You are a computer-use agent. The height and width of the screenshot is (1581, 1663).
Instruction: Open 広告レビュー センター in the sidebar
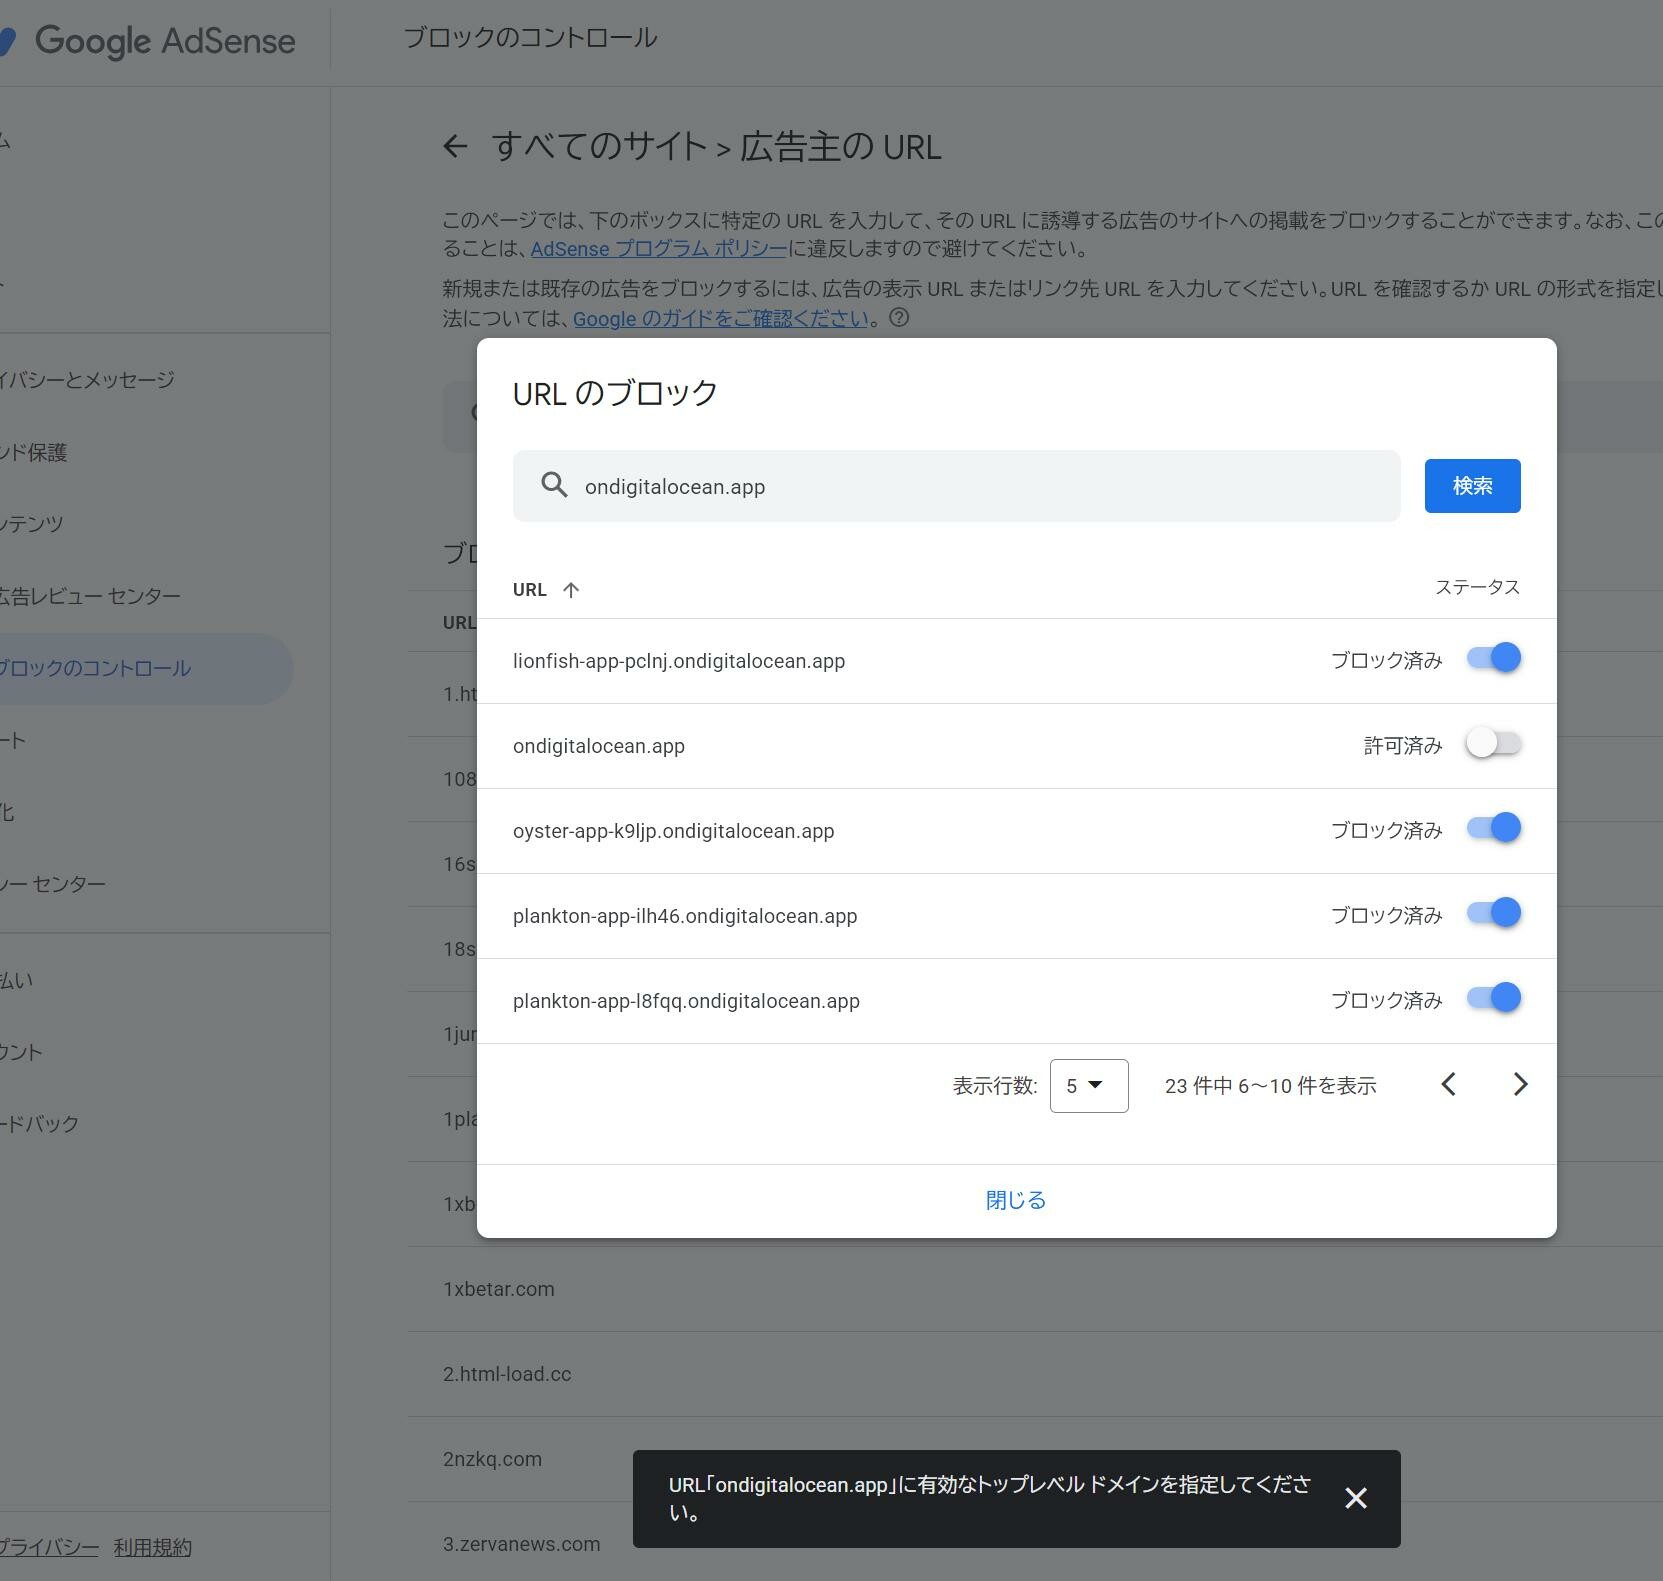[x=90, y=596]
